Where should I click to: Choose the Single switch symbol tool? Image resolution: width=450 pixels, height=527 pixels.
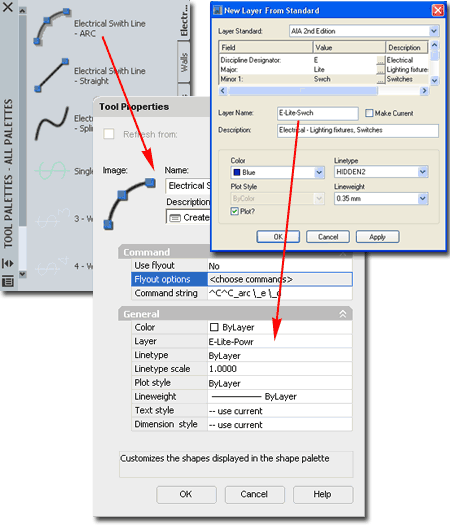pos(51,171)
